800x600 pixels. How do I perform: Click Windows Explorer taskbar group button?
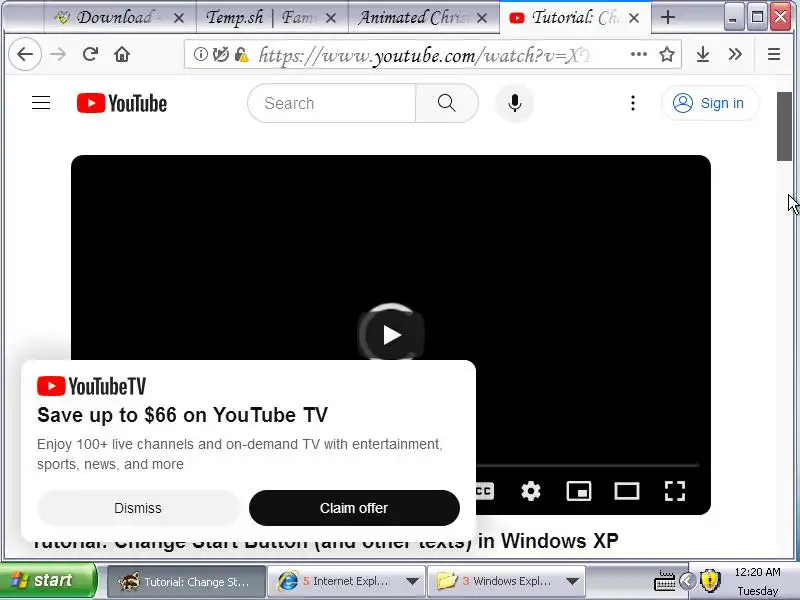pos(505,581)
